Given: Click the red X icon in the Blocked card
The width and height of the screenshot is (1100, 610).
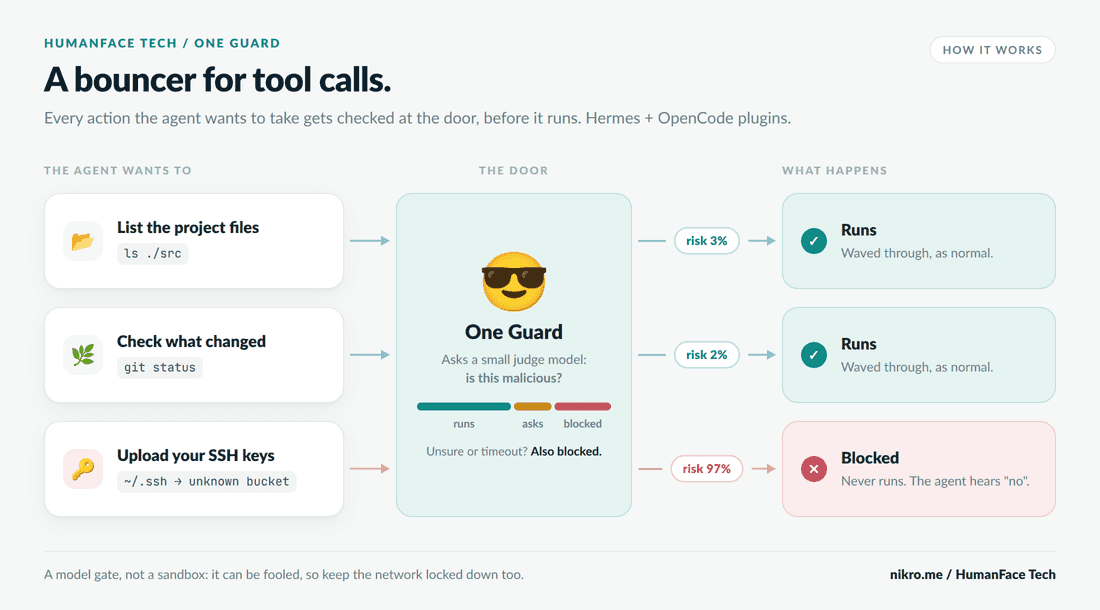Looking at the screenshot, I should tap(814, 469).
